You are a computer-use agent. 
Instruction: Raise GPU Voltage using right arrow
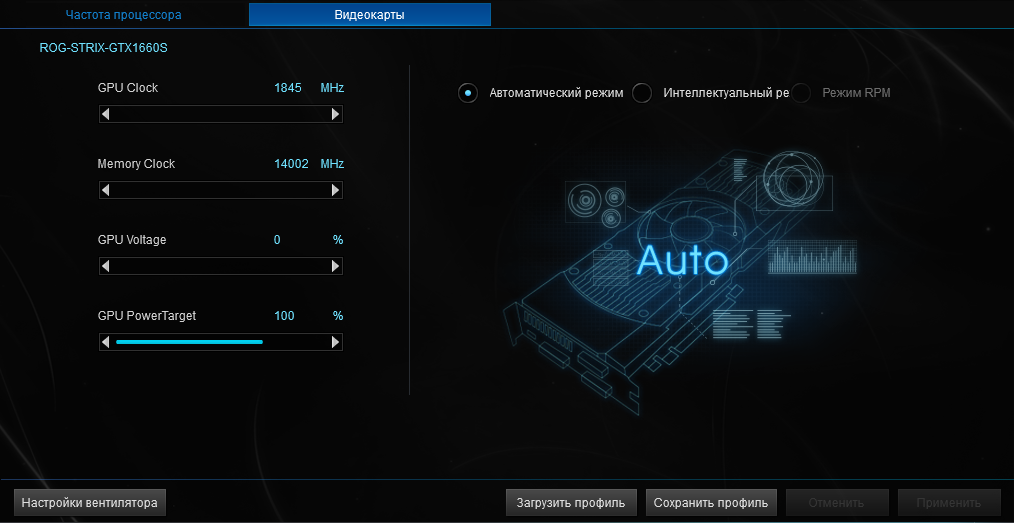tap(336, 266)
